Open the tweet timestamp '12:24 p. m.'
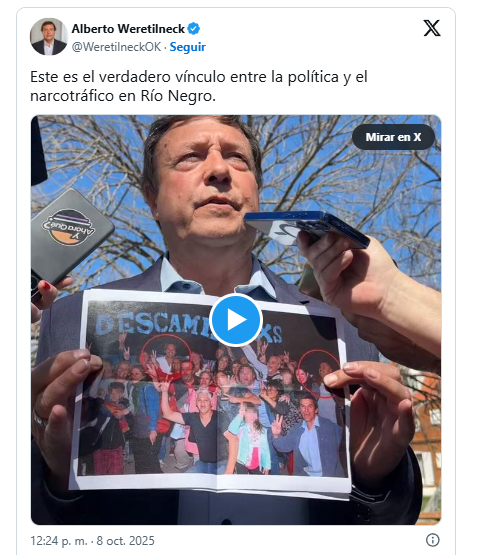The width and height of the screenshot is (499, 555). click(x=58, y=541)
